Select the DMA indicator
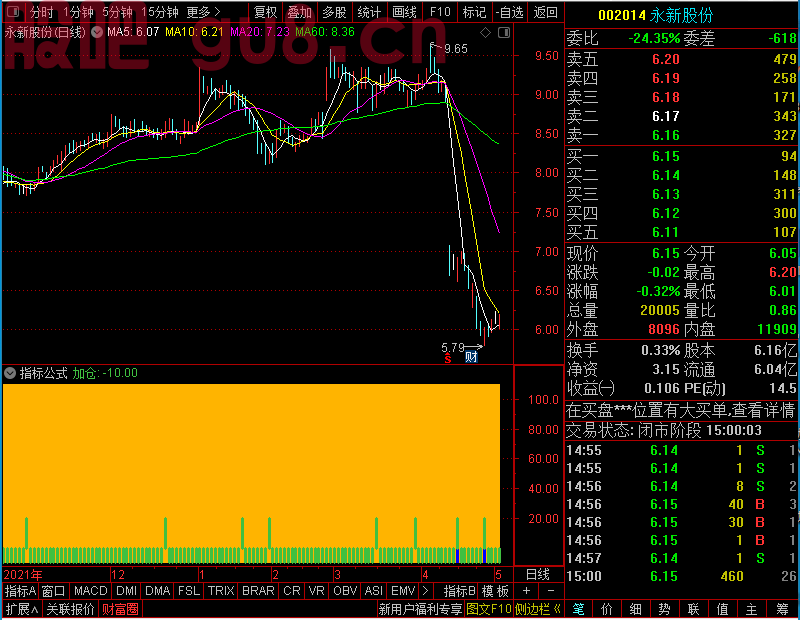The height and width of the screenshot is (620, 800). pyautogui.click(x=157, y=591)
